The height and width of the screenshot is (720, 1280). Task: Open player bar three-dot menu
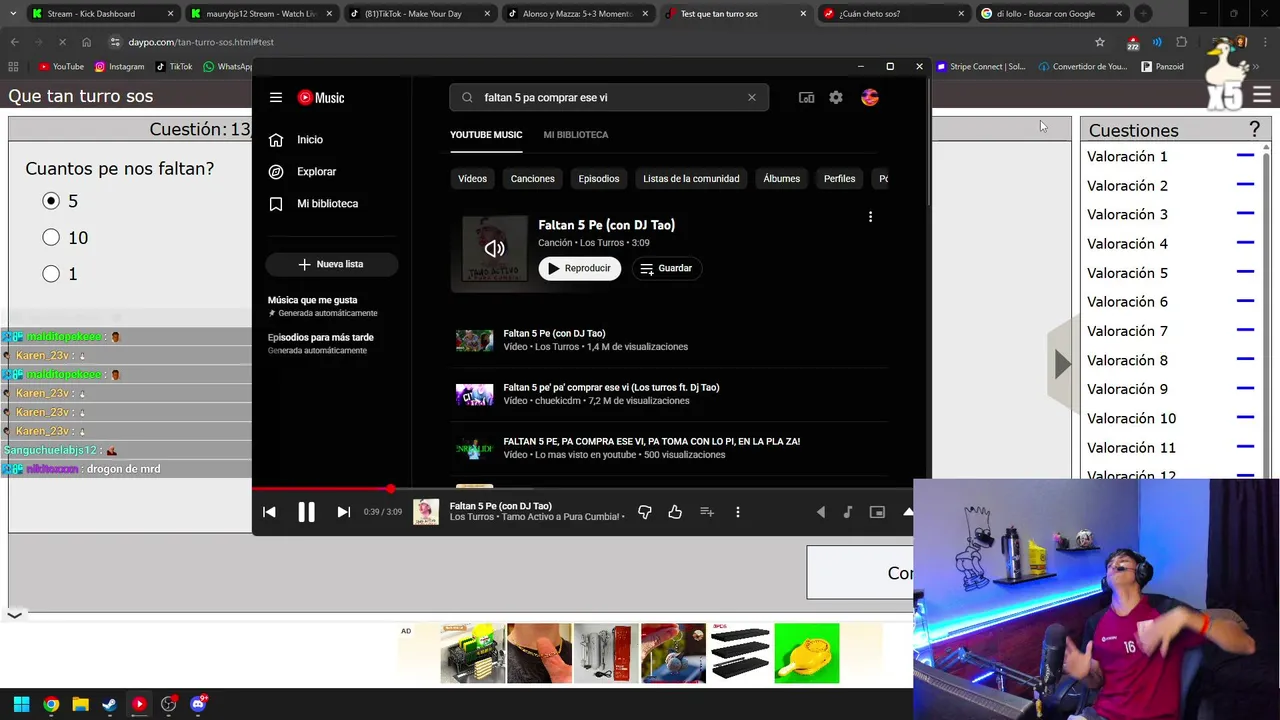pyautogui.click(x=738, y=512)
